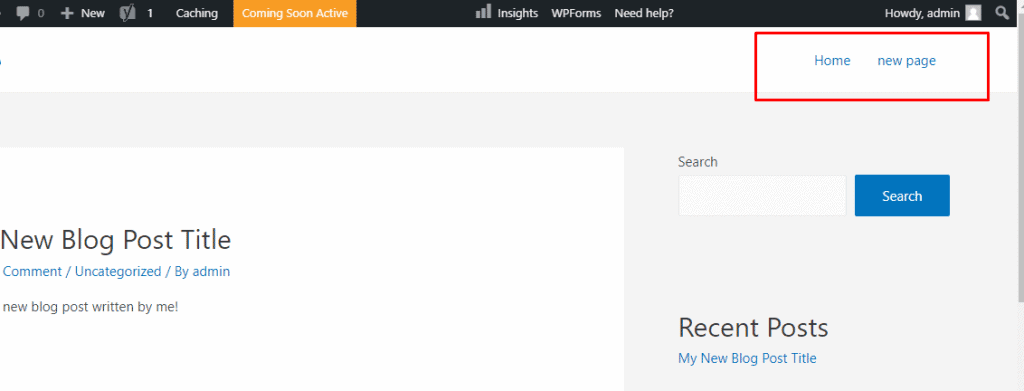The height and width of the screenshot is (391, 1024).
Task: Open My New Blog Post Title recent post
Action: click(x=747, y=358)
